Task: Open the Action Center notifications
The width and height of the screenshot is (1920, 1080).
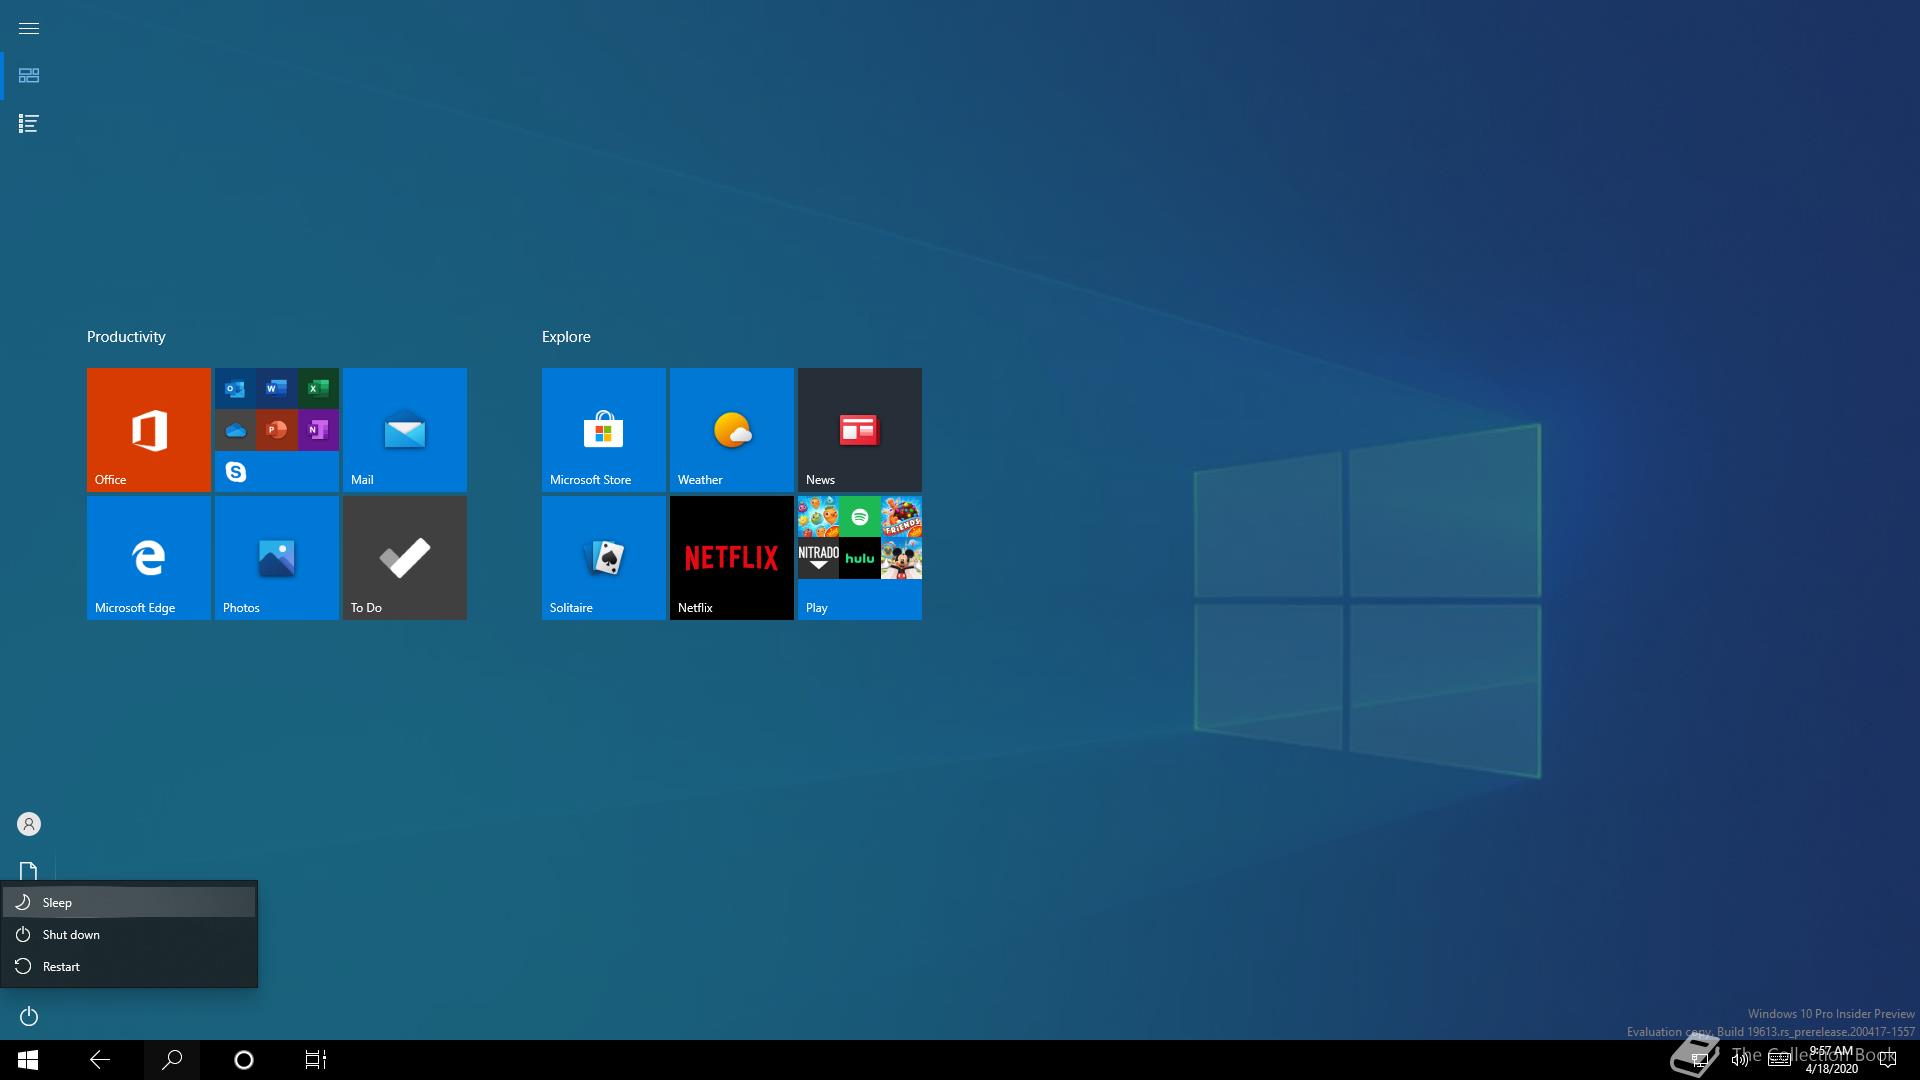Action: click(x=1888, y=1060)
